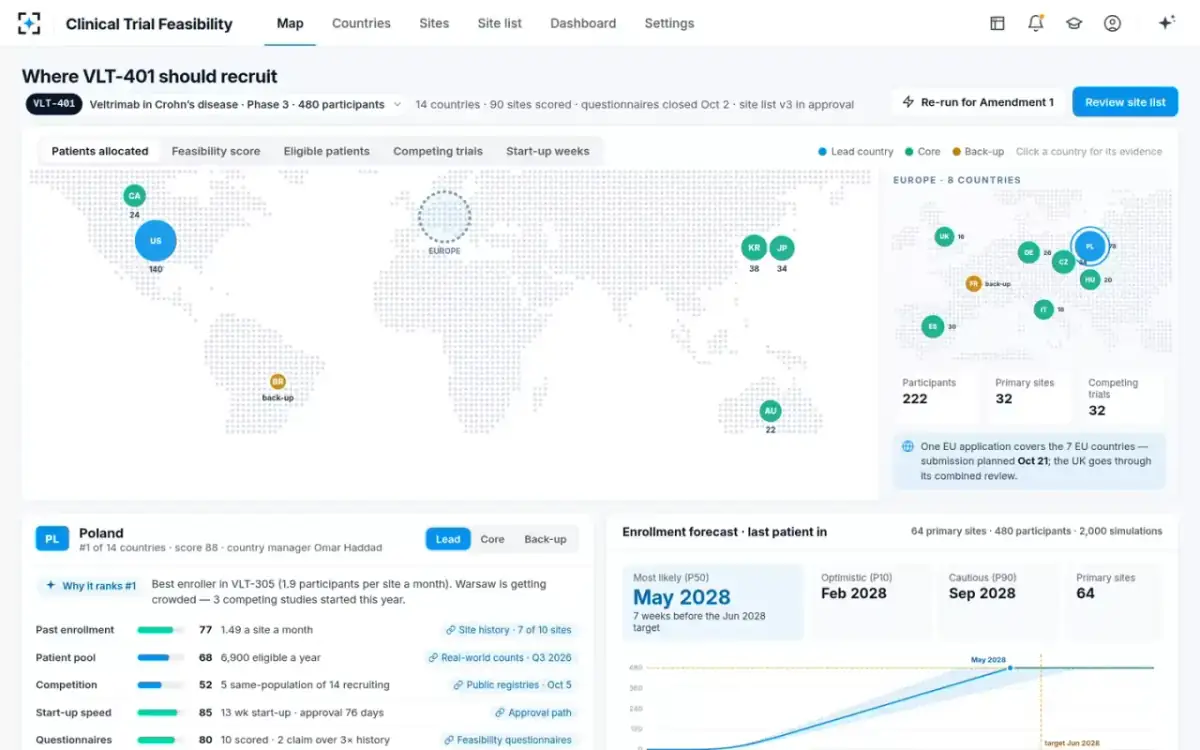1200x750 pixels.
Task: Select the DE bubble in Europe inset
Action: coord(1029,253)
